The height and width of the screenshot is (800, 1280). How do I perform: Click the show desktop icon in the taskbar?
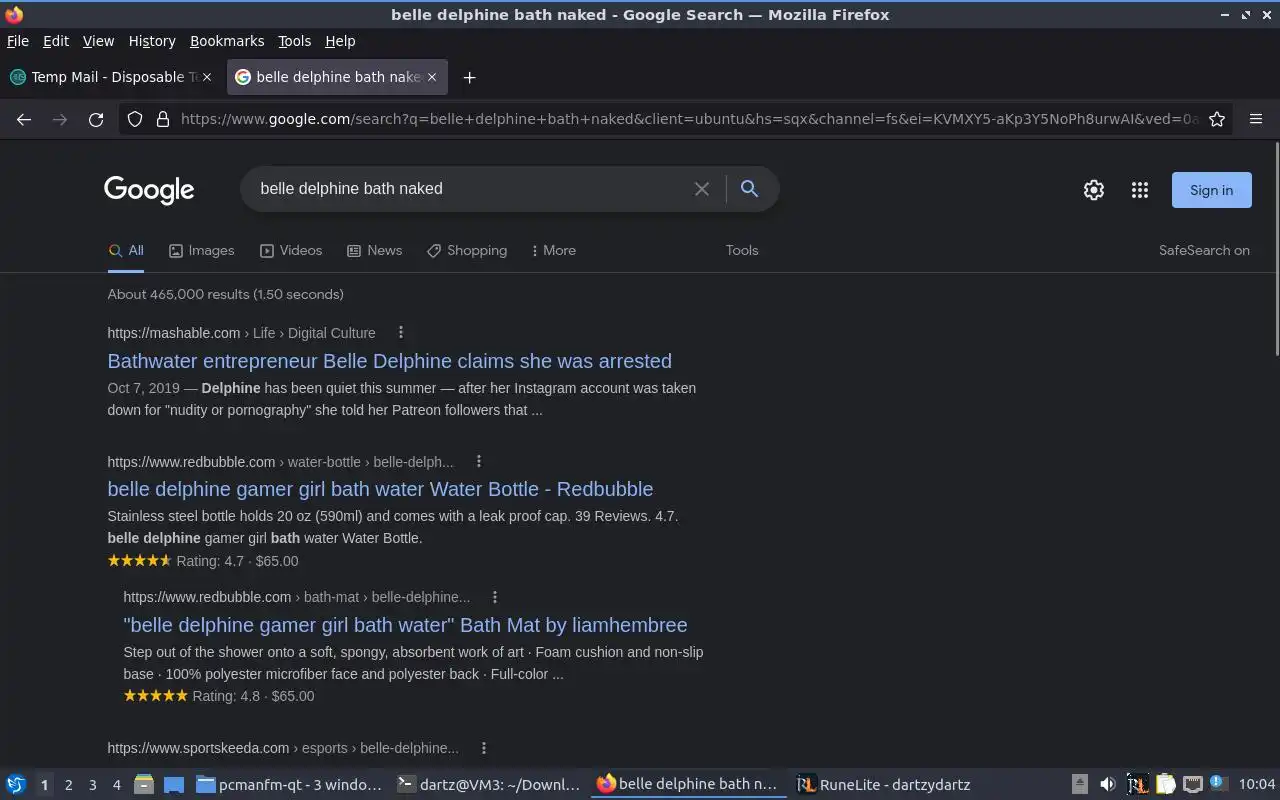pyautogui.click(x=174, y=785)
